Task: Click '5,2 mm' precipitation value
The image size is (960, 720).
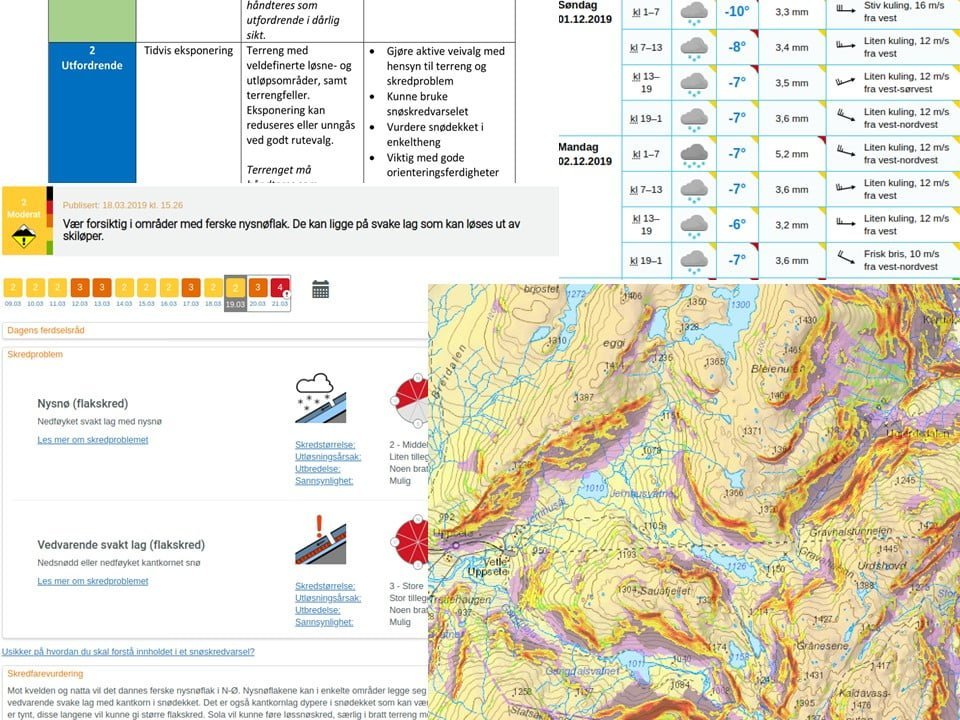Action: 792,154
